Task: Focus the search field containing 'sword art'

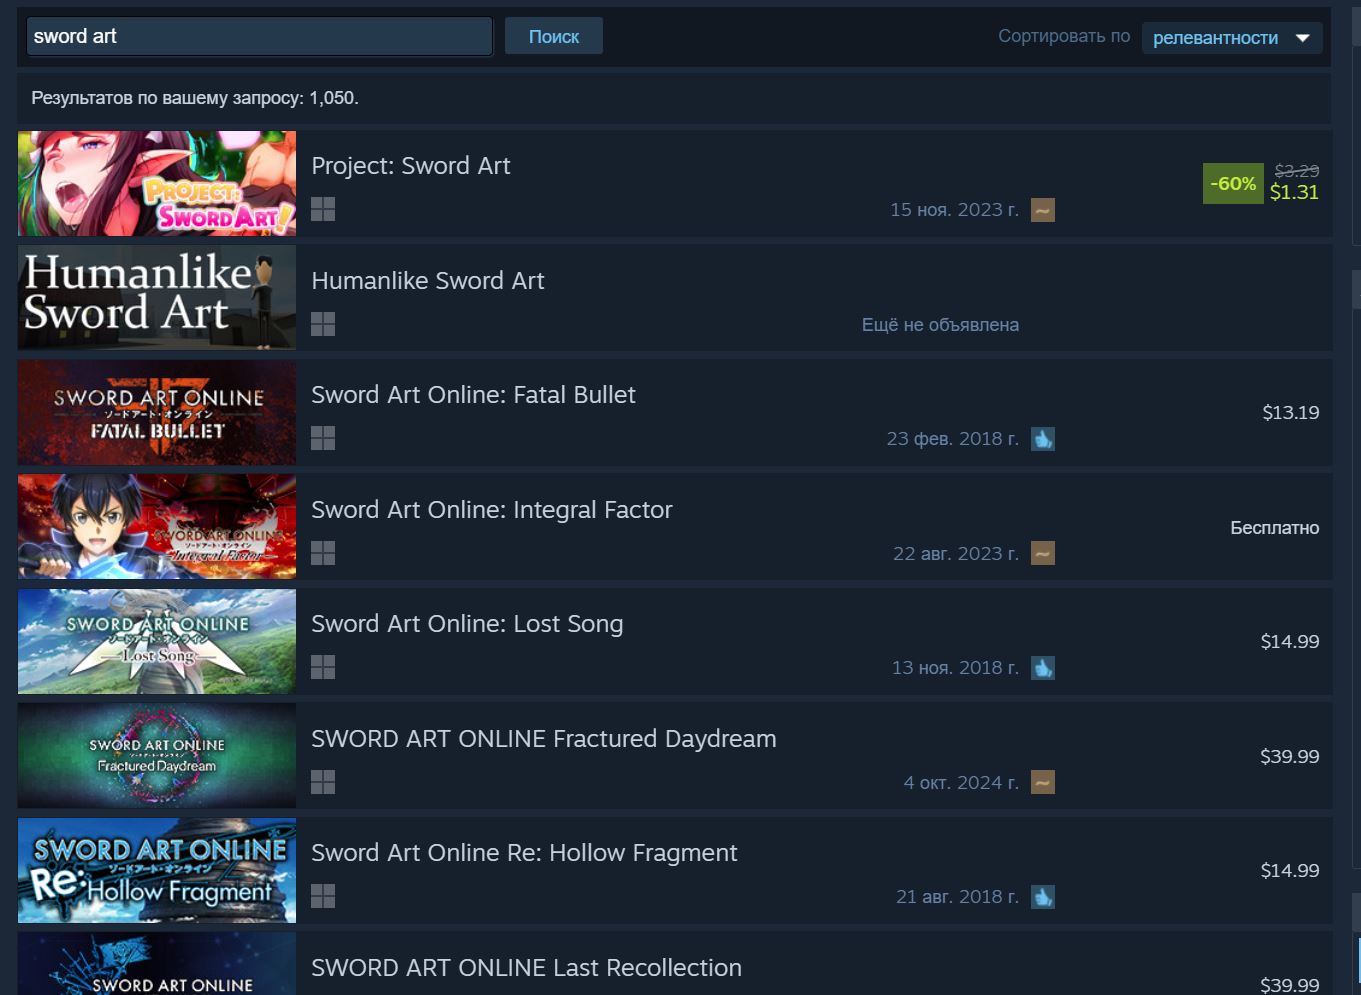Action: coord(259,36)
